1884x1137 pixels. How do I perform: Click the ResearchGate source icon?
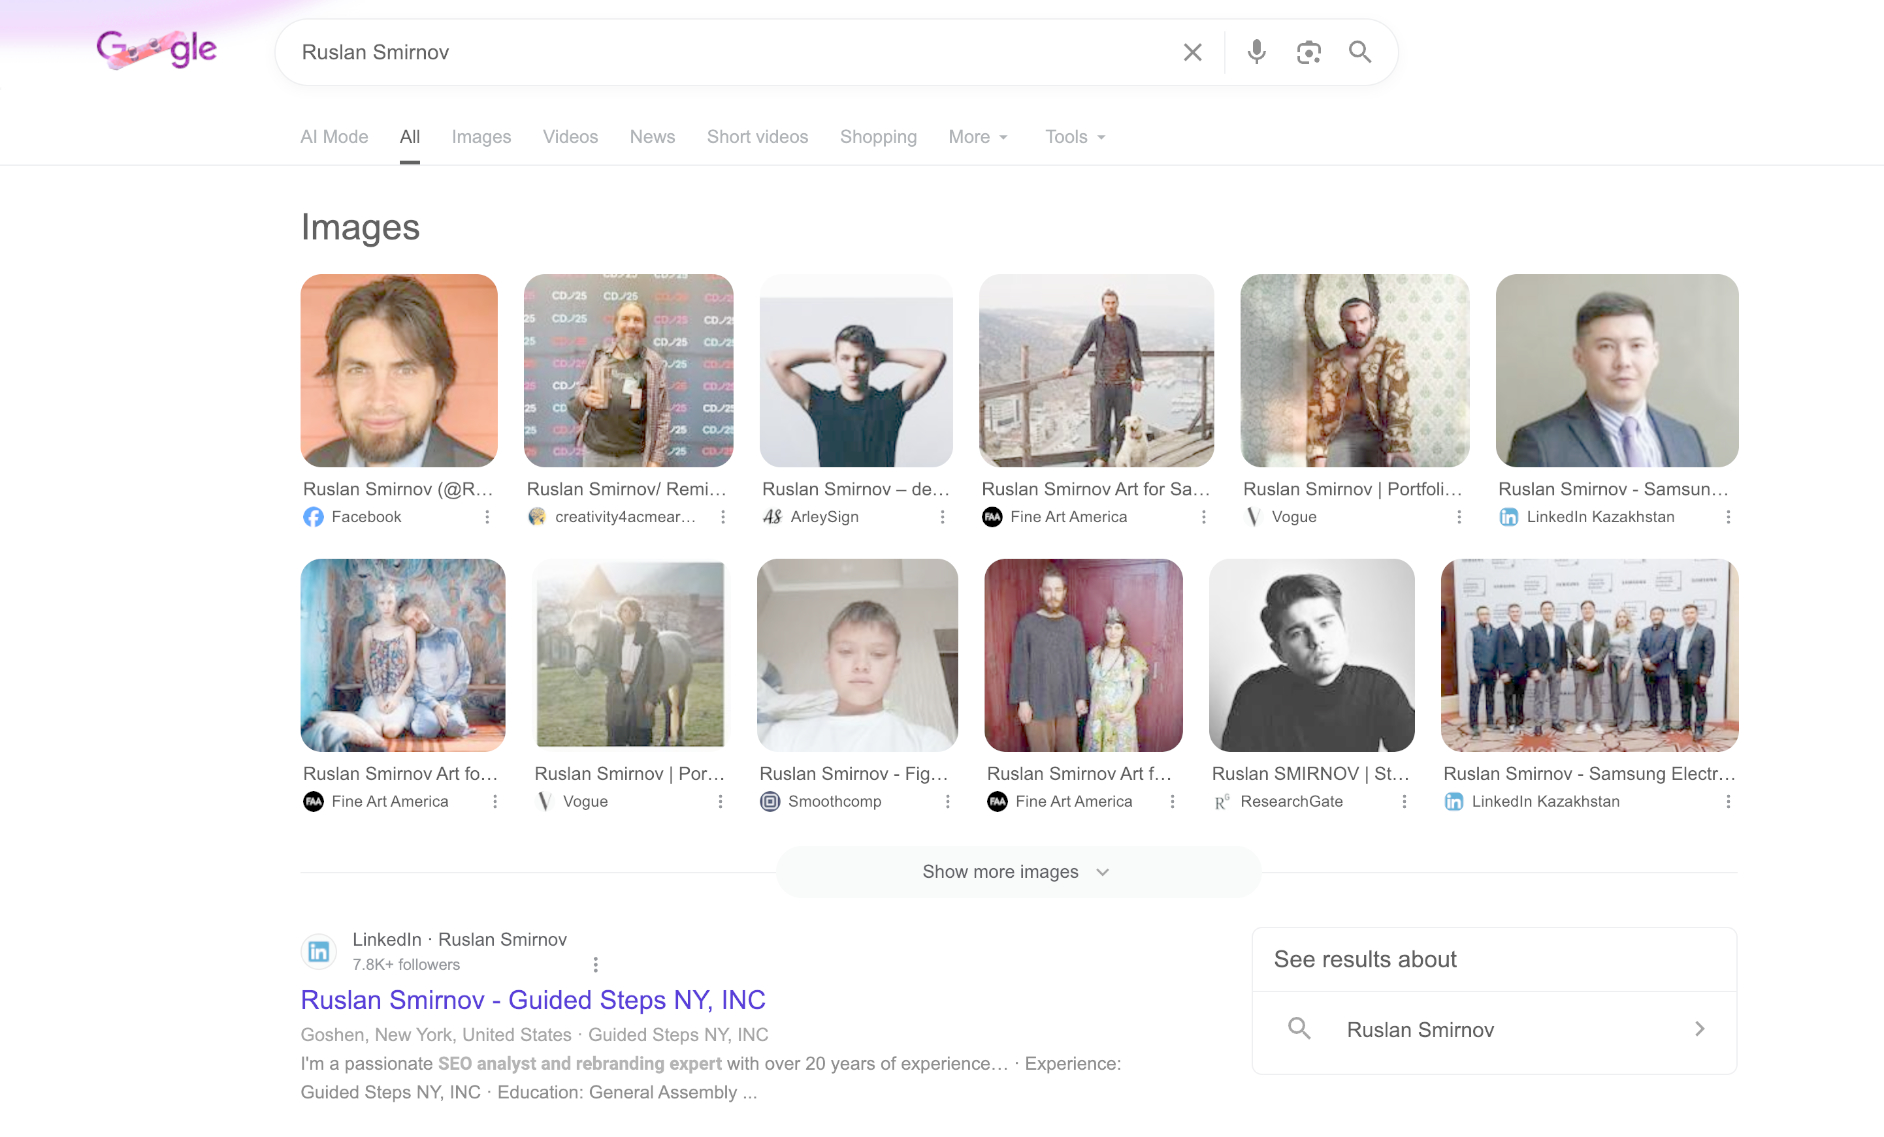[1221, 801]
